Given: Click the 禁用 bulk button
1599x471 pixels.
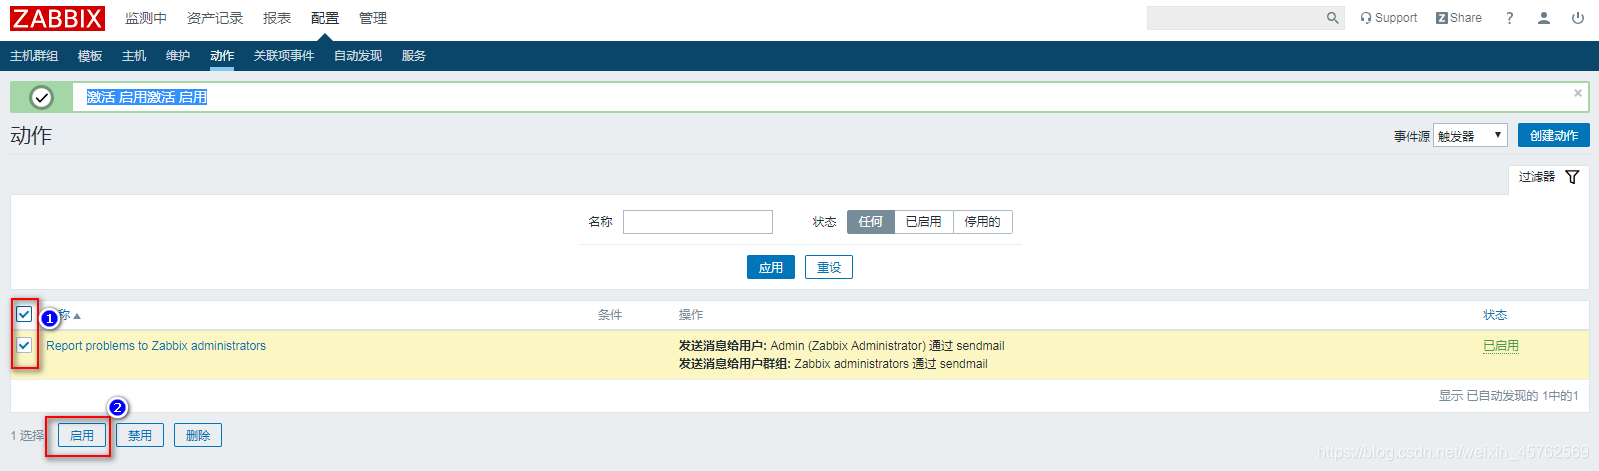Looking at the screenshot, I should click(x=140, y=435).
